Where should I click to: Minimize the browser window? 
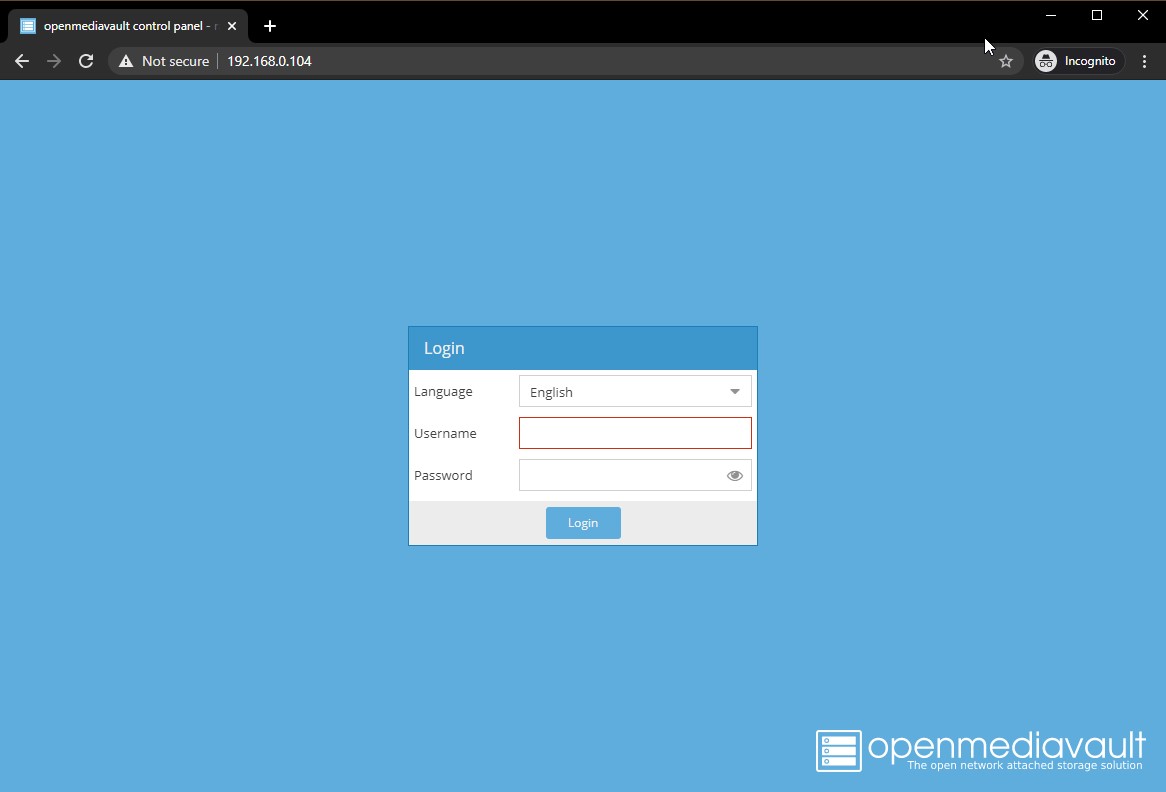coord(1051,15)
